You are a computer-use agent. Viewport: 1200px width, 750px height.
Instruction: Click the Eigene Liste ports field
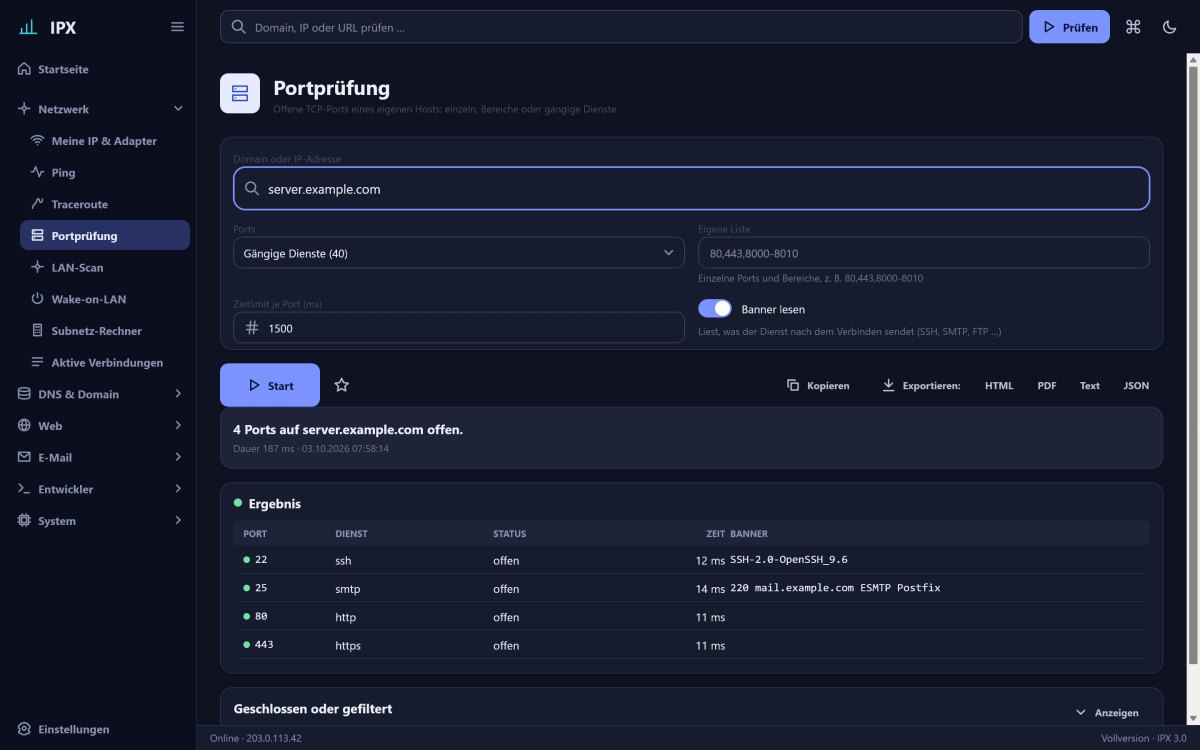(x=924, y=253)
